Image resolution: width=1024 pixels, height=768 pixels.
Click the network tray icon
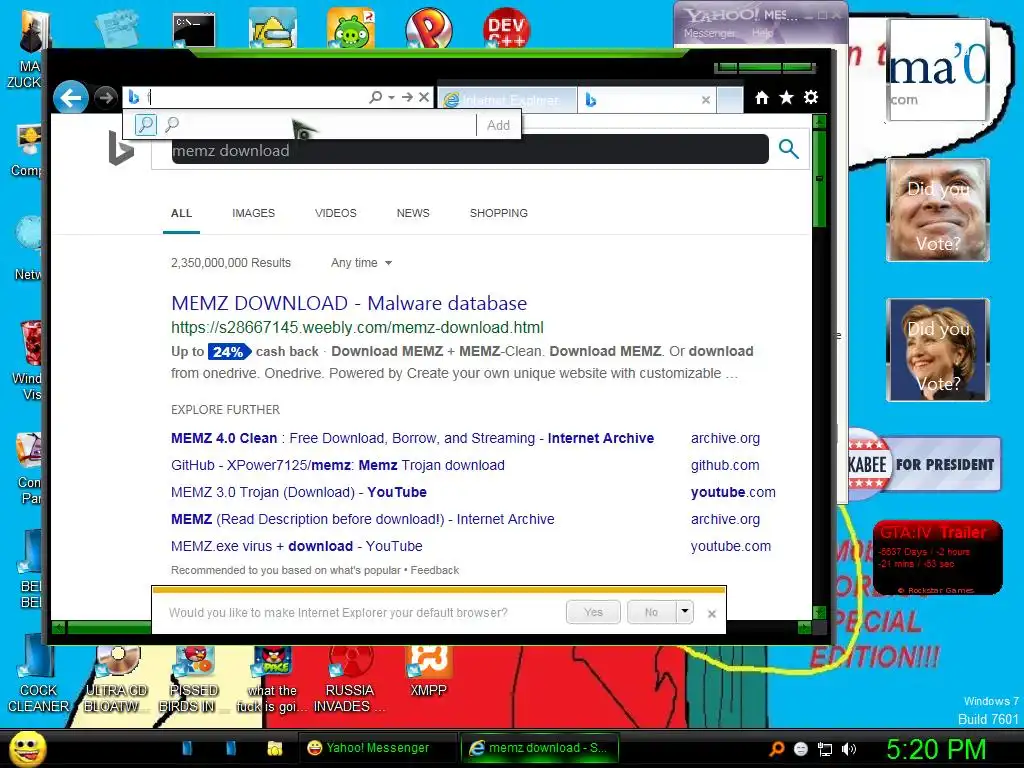[x=825, y=749]
